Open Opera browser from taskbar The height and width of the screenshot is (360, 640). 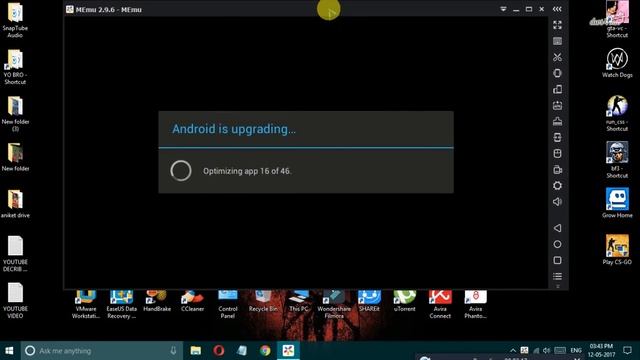pos(219,351)
